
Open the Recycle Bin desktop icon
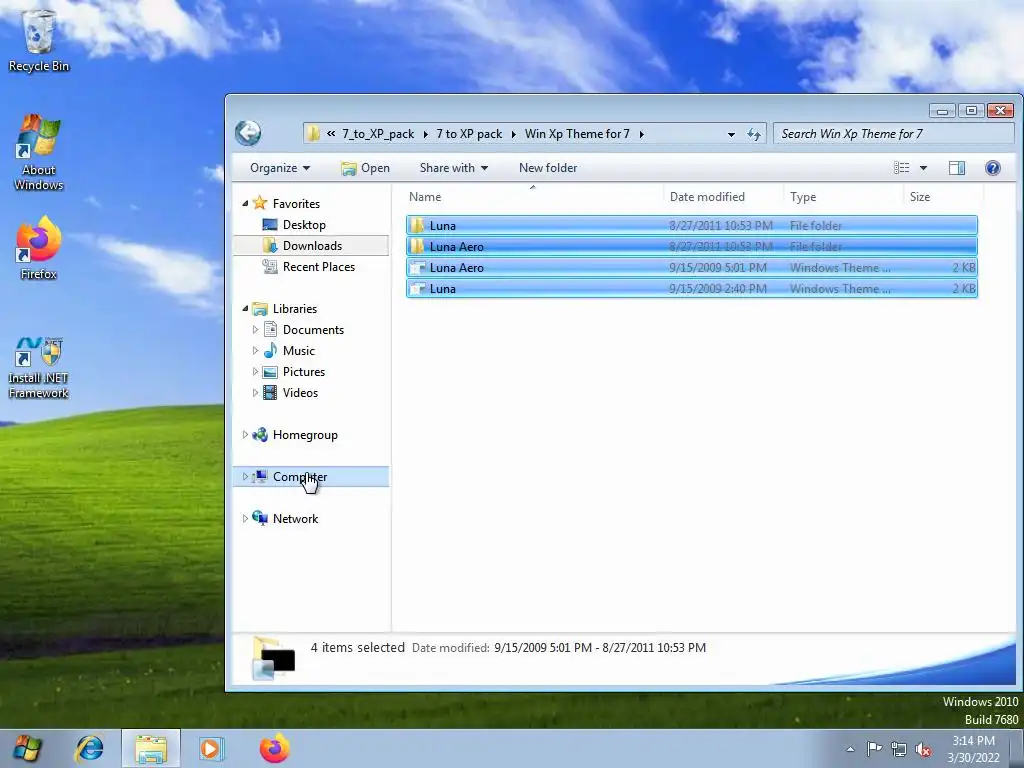[39, 39]
